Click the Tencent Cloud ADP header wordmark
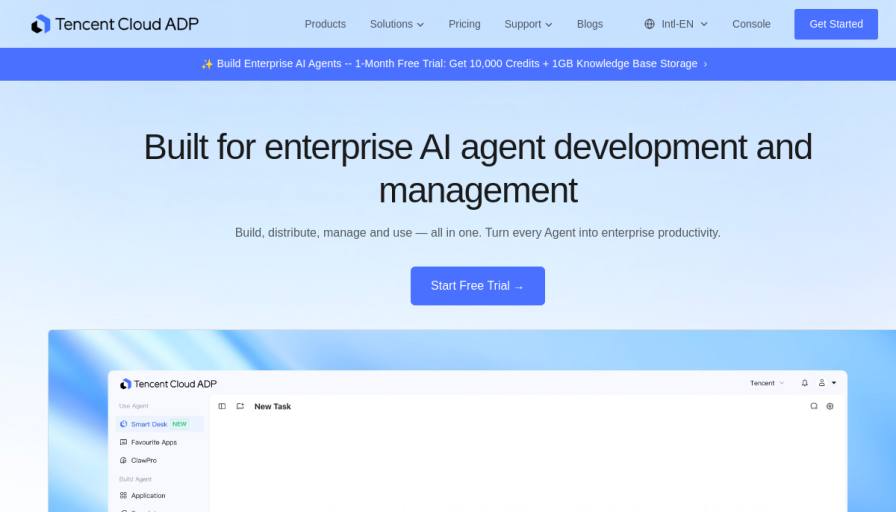 point(127,24)
